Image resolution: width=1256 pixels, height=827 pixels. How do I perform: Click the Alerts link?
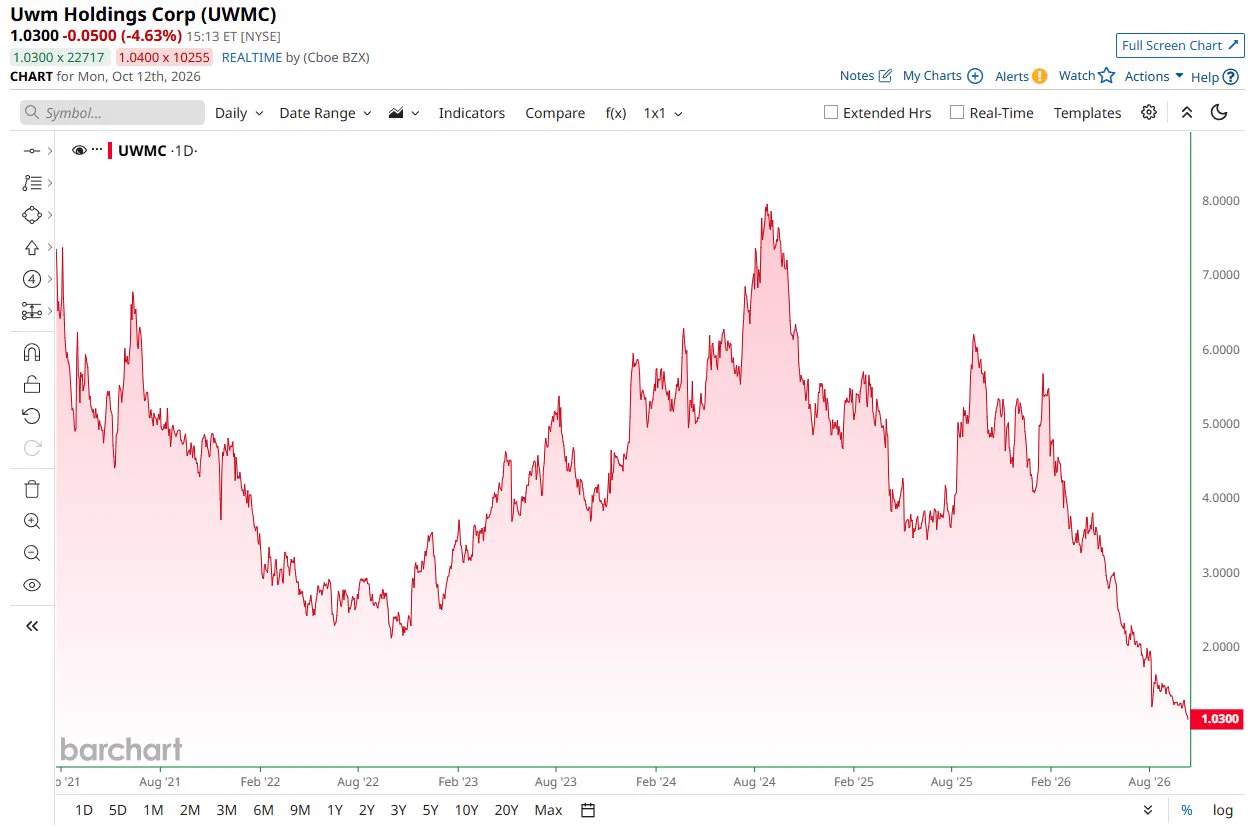pyautogui.click(x=1012, y=76)
